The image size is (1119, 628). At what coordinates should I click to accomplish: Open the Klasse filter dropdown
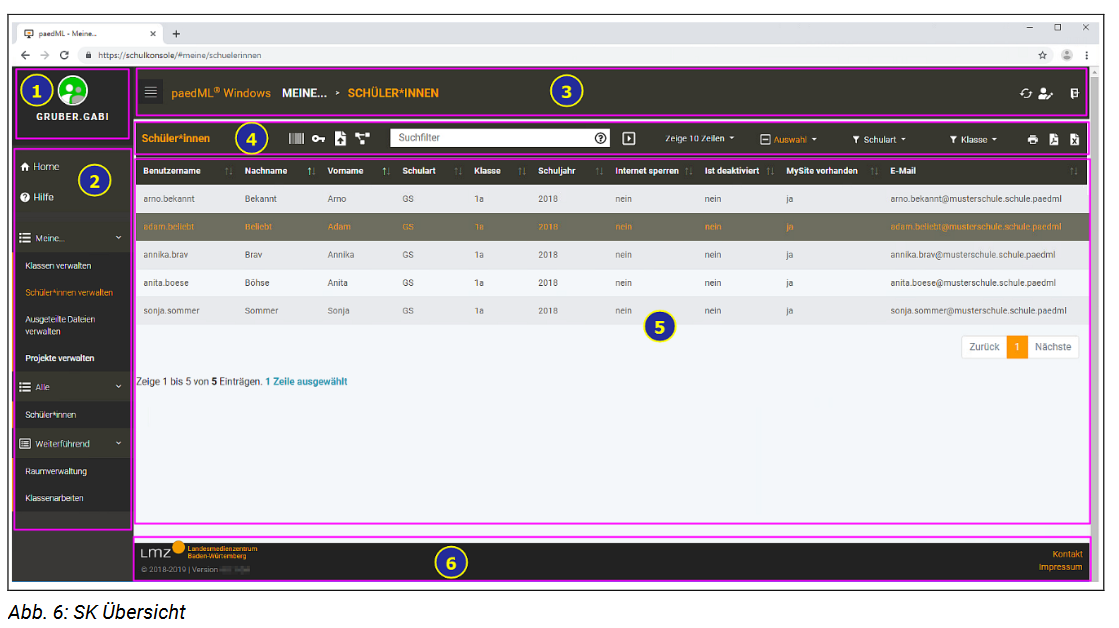tap(973, 140)
